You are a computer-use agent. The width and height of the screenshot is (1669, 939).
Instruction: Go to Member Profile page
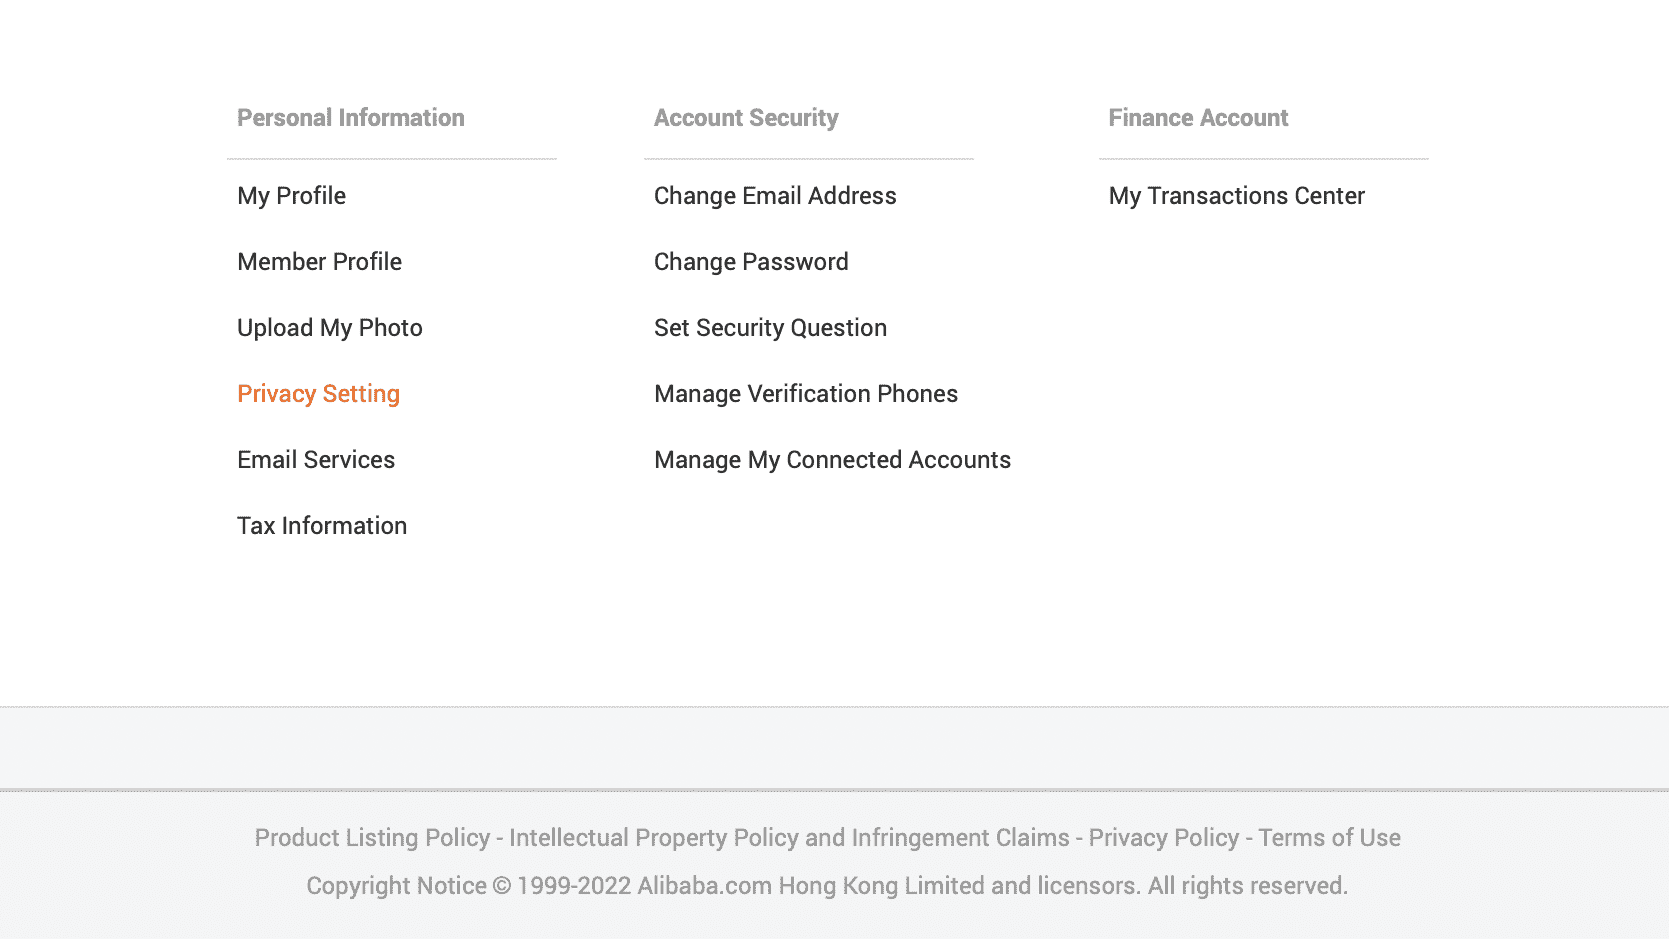pos(319,262)
